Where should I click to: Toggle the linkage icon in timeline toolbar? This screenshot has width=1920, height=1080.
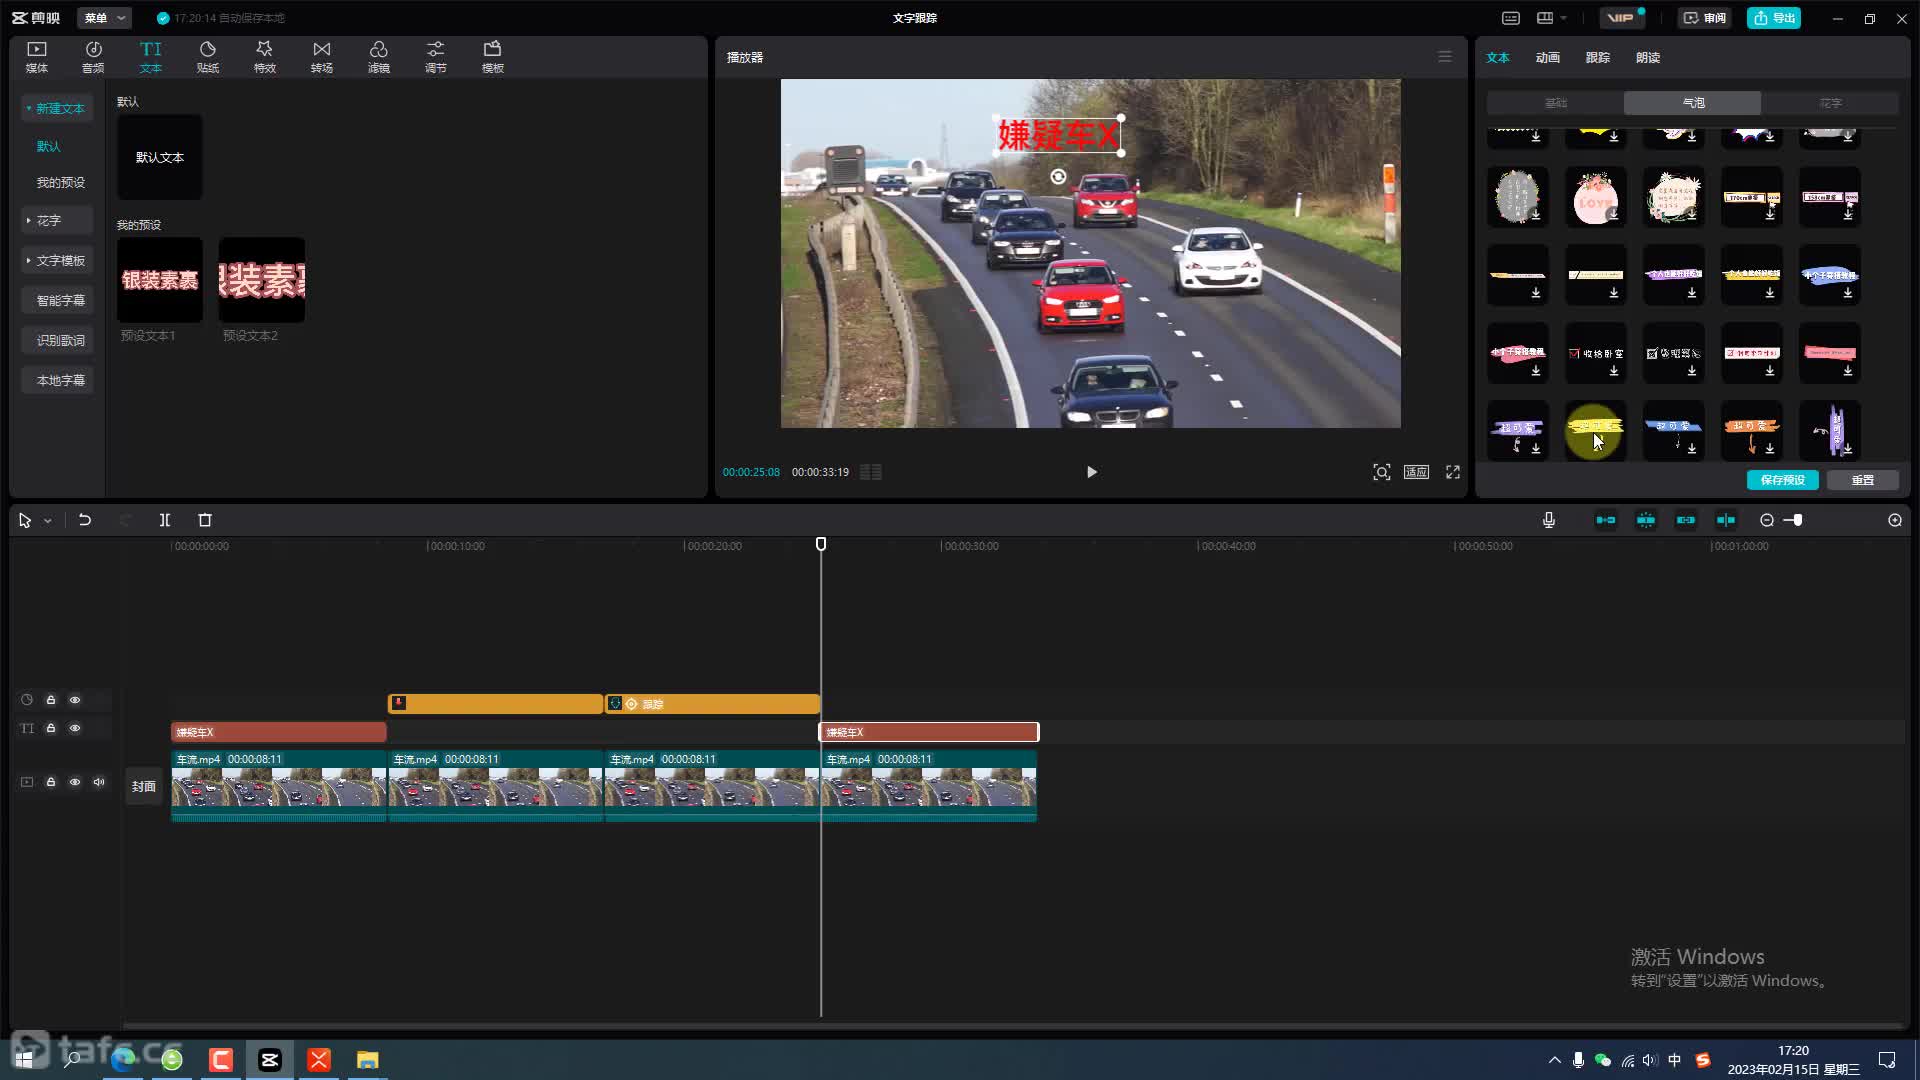(1686, 520)
